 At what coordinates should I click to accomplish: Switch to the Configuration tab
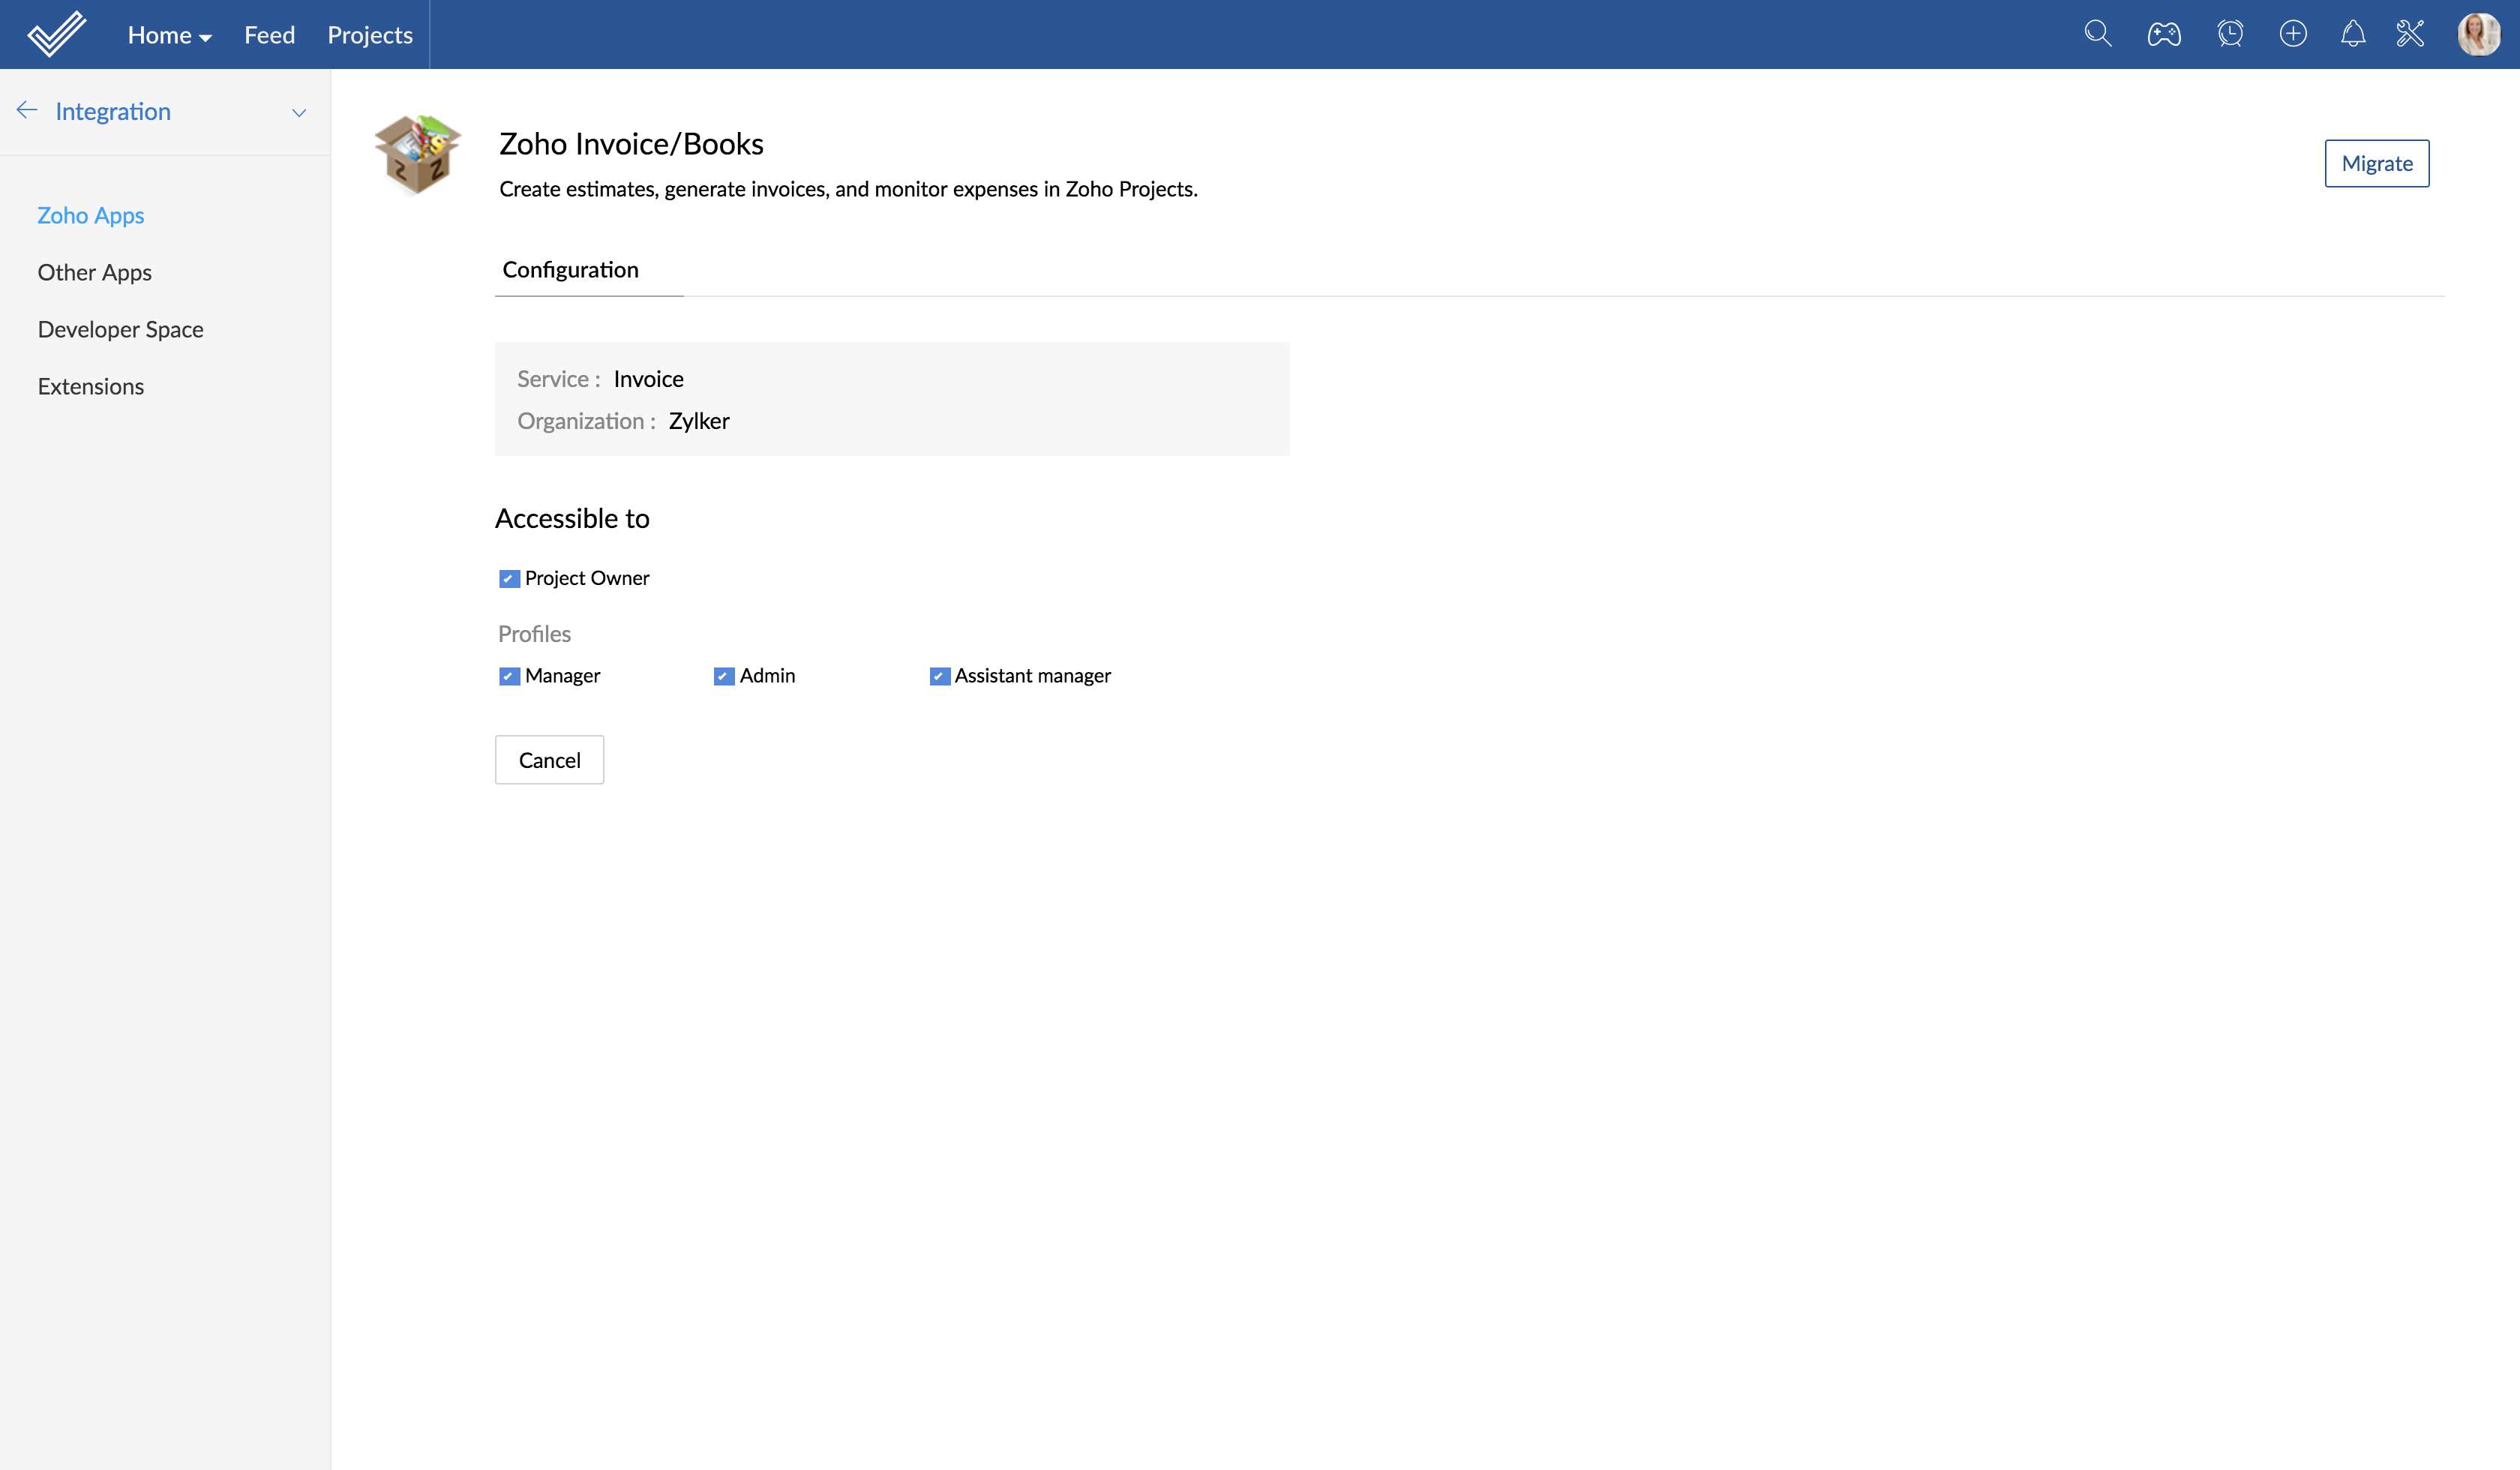point(571,269)
